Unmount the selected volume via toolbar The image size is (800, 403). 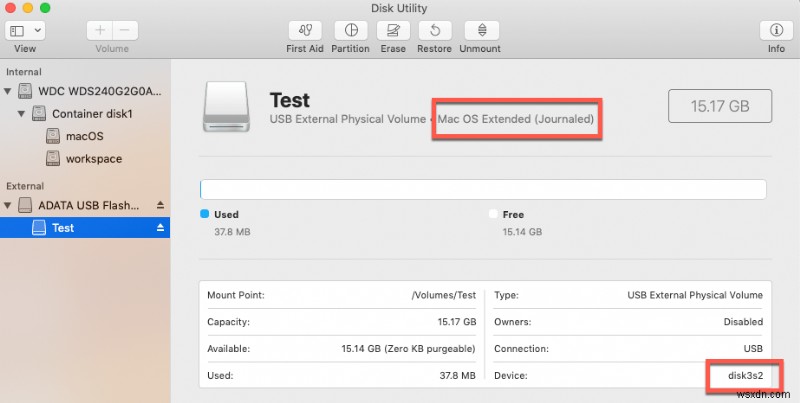pyautogui.click(x=482, y=30)
